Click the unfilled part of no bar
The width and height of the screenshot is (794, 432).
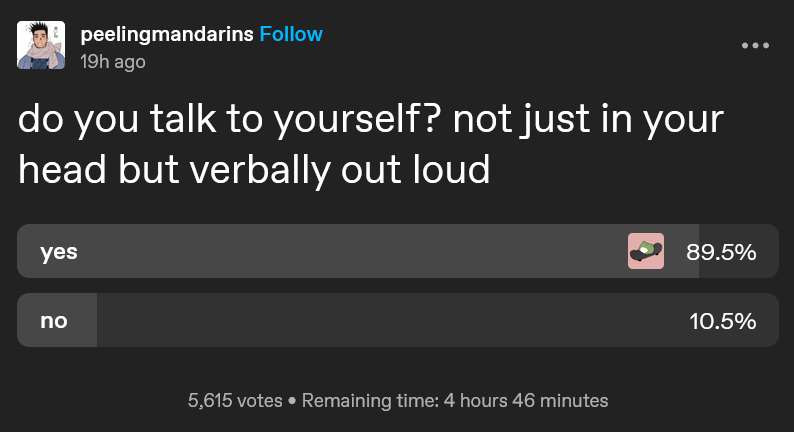(438, 320)
